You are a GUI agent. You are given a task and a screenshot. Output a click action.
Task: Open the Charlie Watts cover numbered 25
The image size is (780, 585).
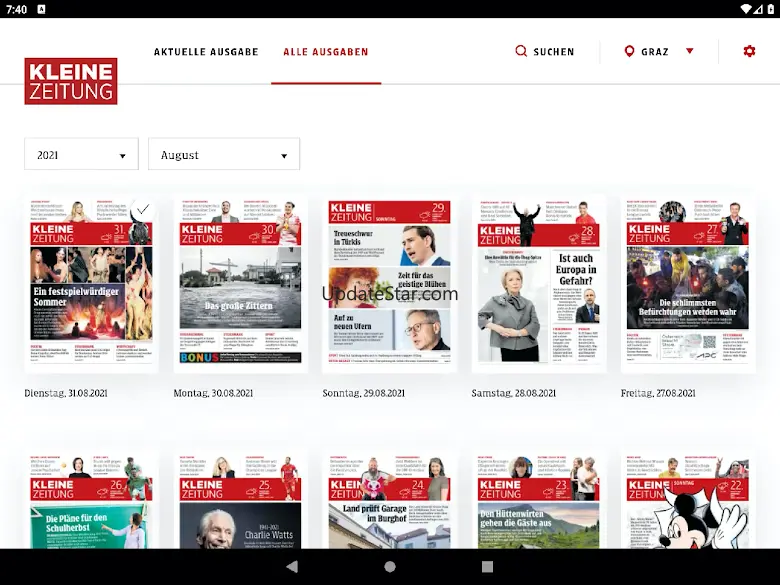pyautogui.click(x=240, y=500)
